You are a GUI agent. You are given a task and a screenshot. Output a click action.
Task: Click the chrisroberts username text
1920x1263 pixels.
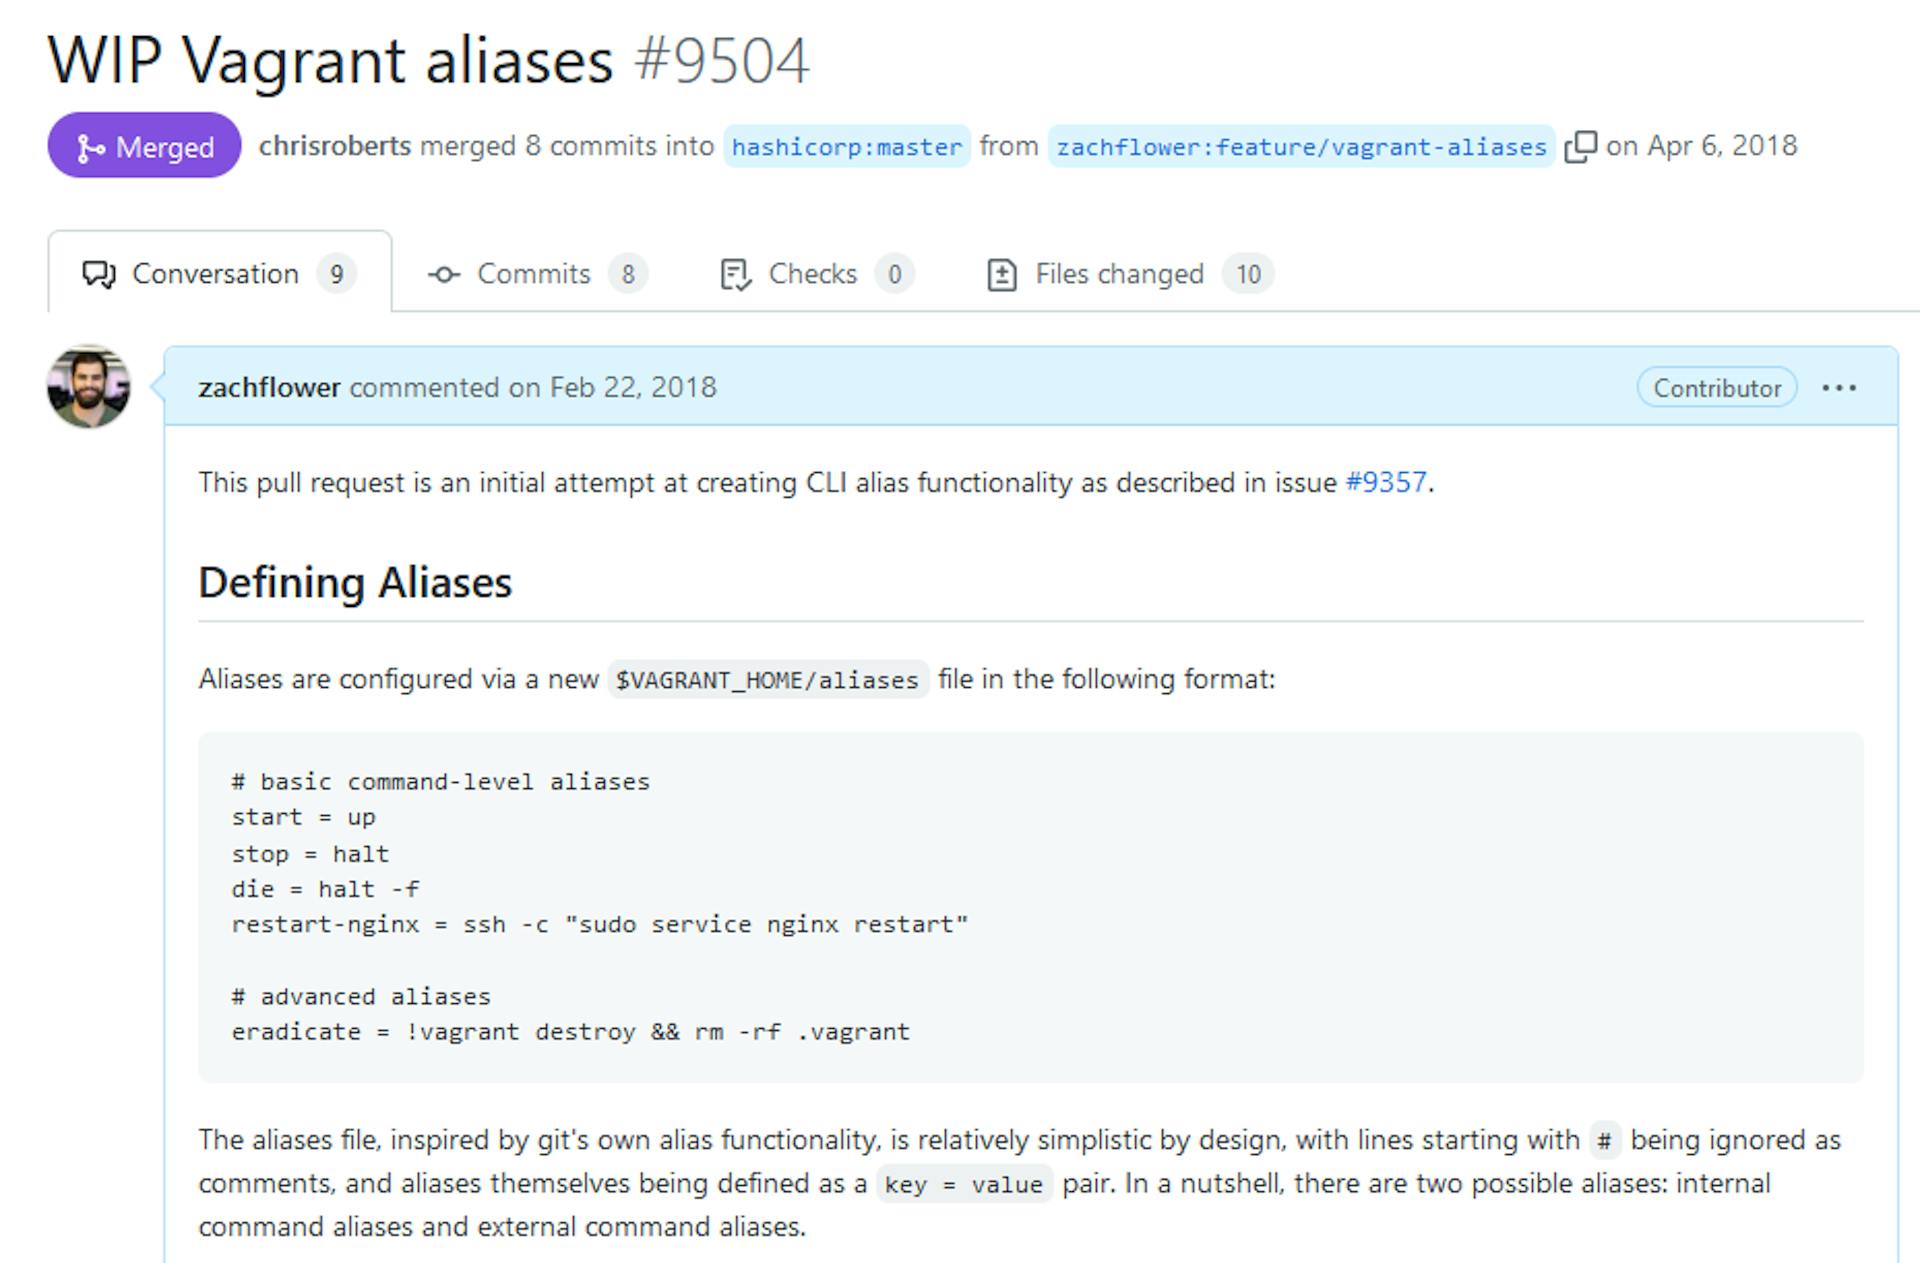[300, 145]
